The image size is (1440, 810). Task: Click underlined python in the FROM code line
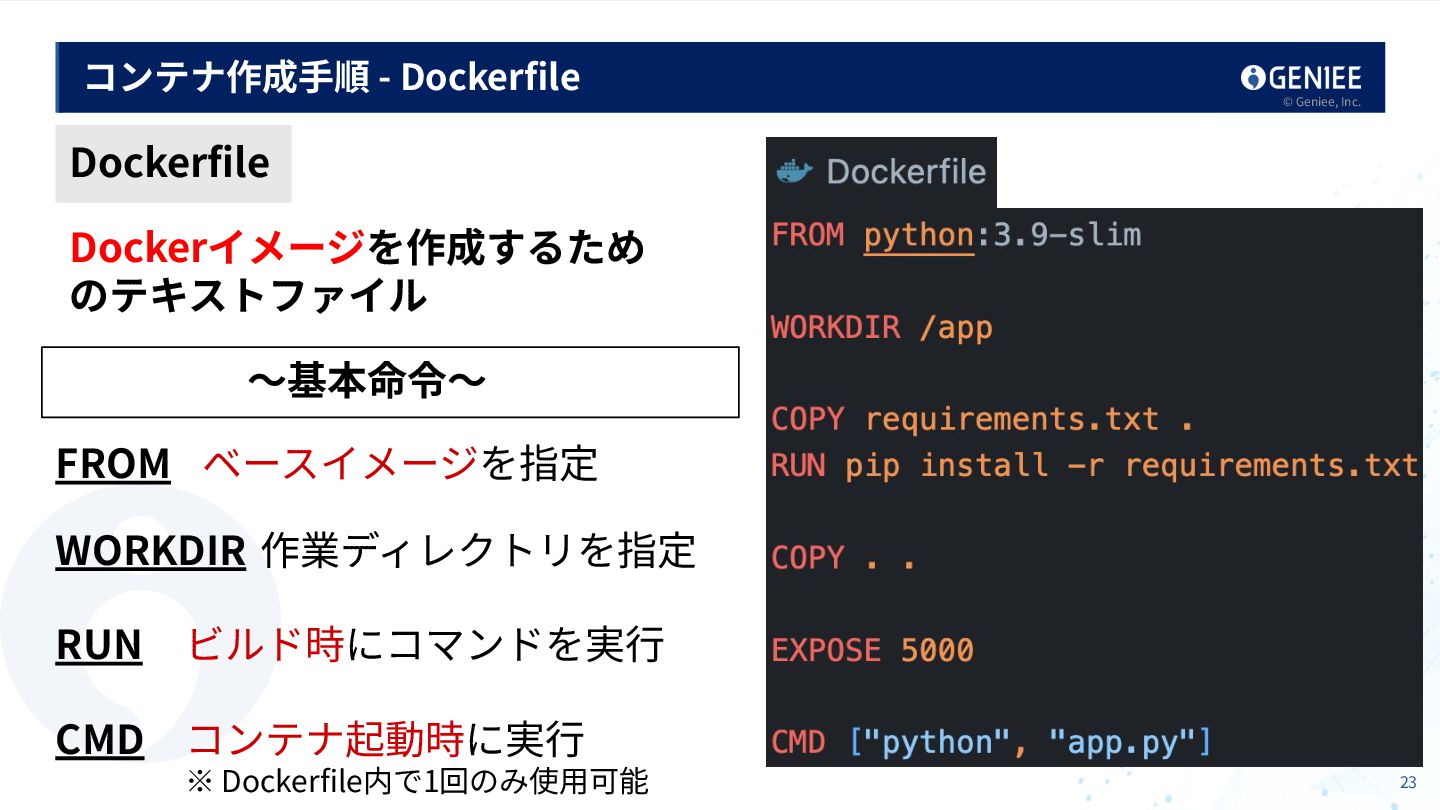pyautogui.click(x=919, y=235)
